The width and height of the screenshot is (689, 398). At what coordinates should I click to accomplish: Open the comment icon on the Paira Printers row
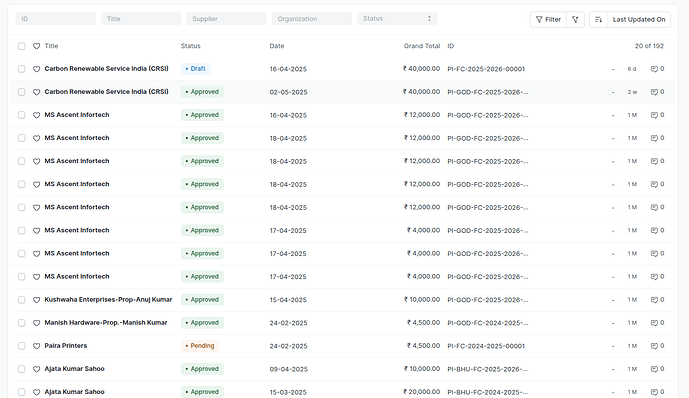(657, 346)
